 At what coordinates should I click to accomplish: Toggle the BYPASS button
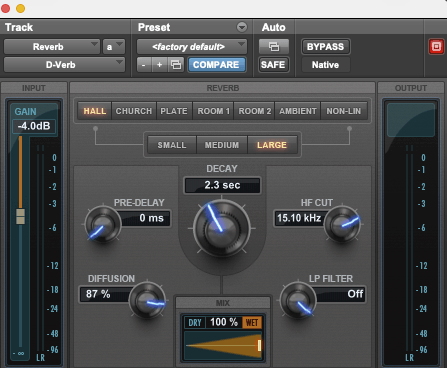click(325, 47)
